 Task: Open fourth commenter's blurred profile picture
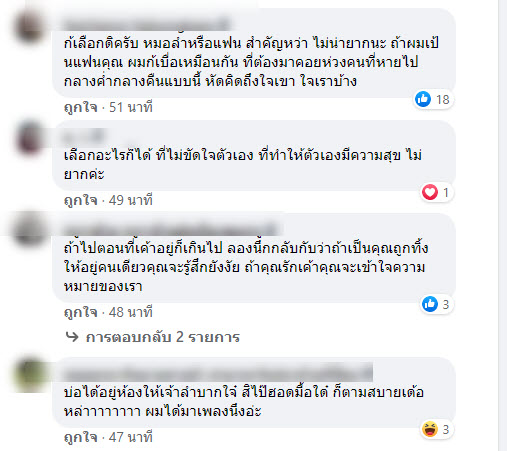click(x=31, y=373)
